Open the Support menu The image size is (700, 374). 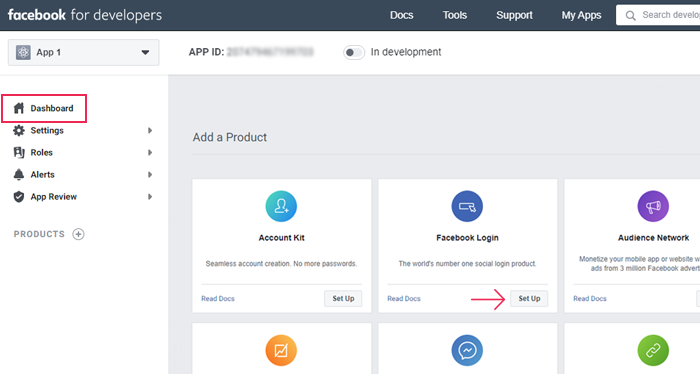pyautogui.click(x=514, y=15)
